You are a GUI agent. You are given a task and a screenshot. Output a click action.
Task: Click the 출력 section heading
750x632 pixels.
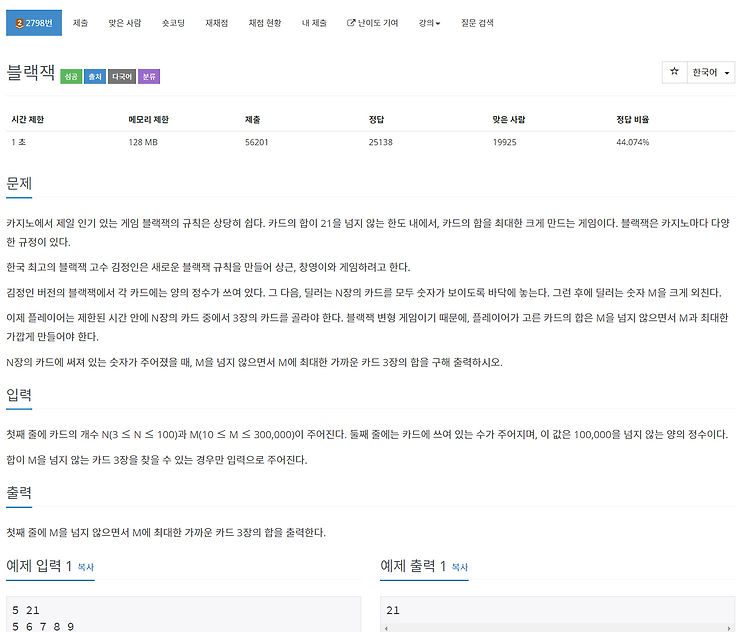pyautogui.click(x=19, y=492)
